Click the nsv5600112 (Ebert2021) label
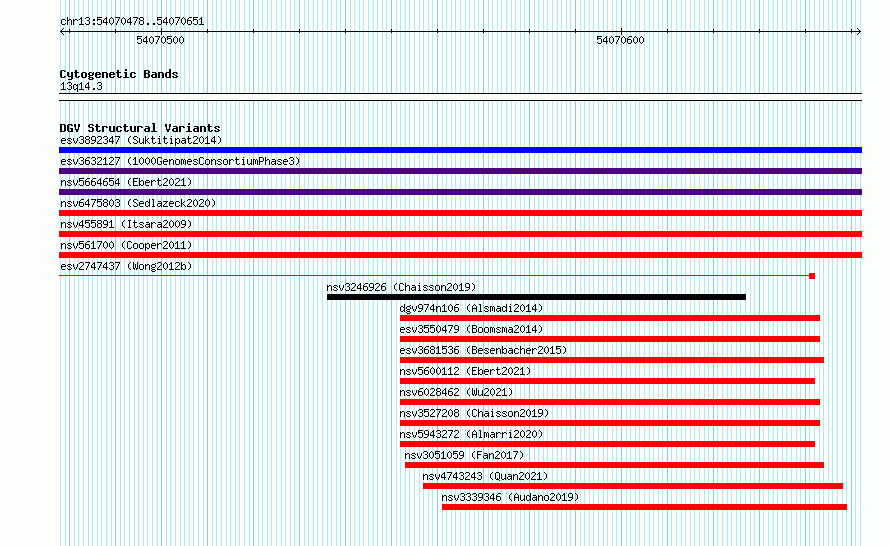 (x=465, y=371)
